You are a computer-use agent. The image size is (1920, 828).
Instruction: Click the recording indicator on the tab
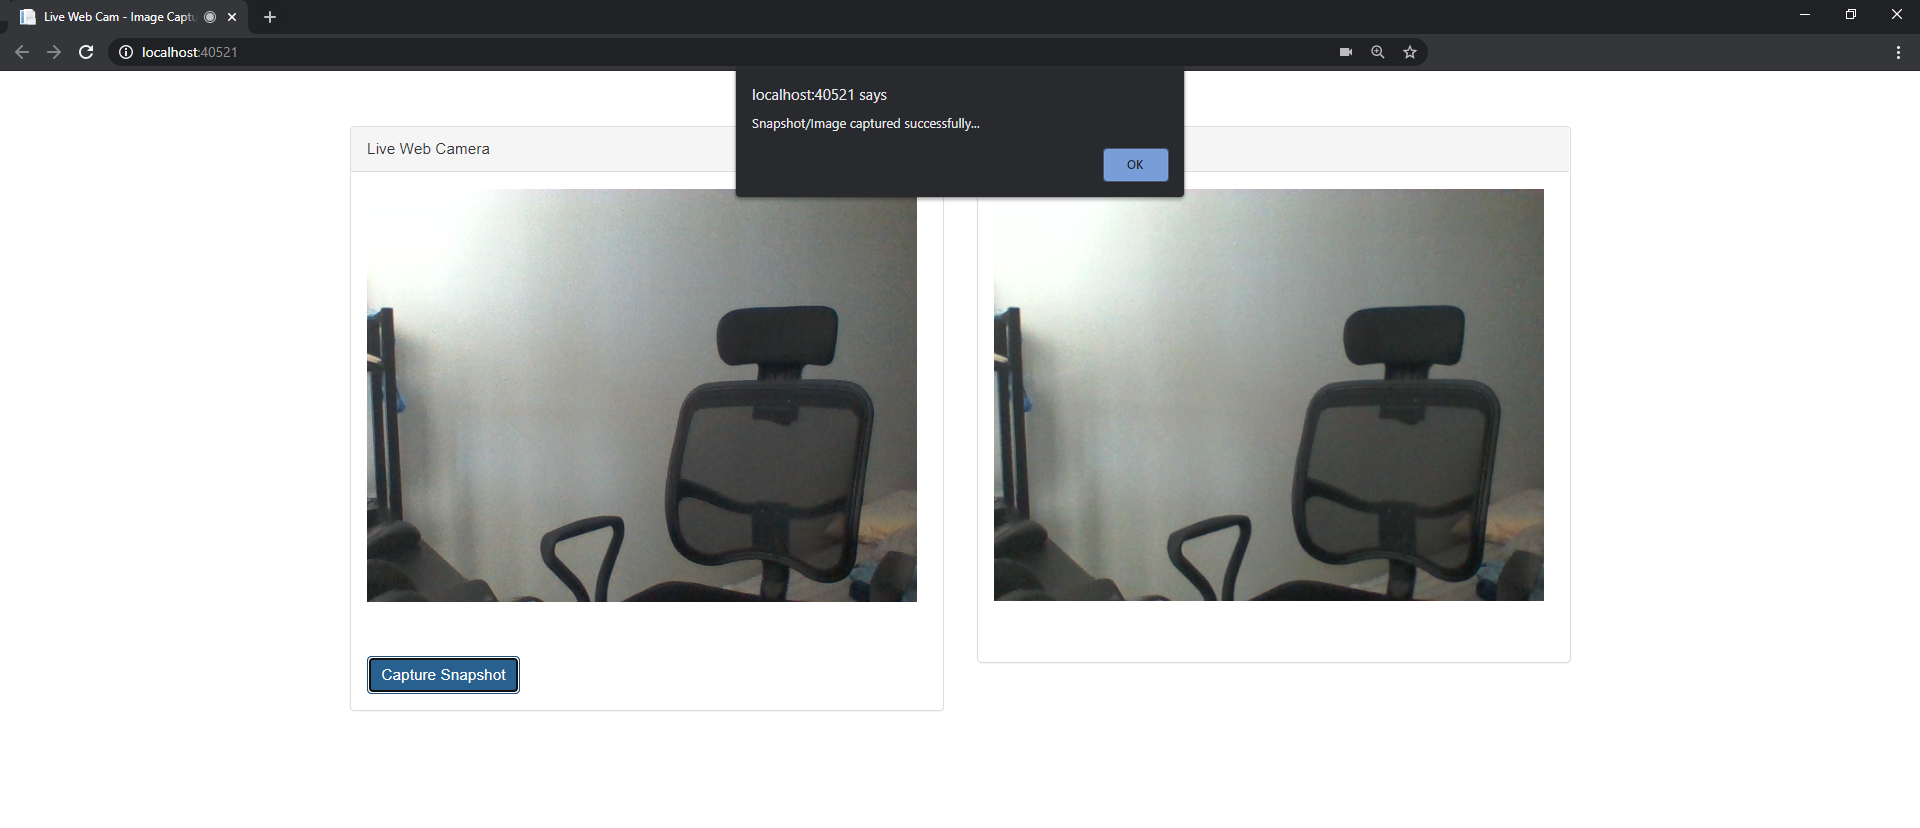[210, 17]
